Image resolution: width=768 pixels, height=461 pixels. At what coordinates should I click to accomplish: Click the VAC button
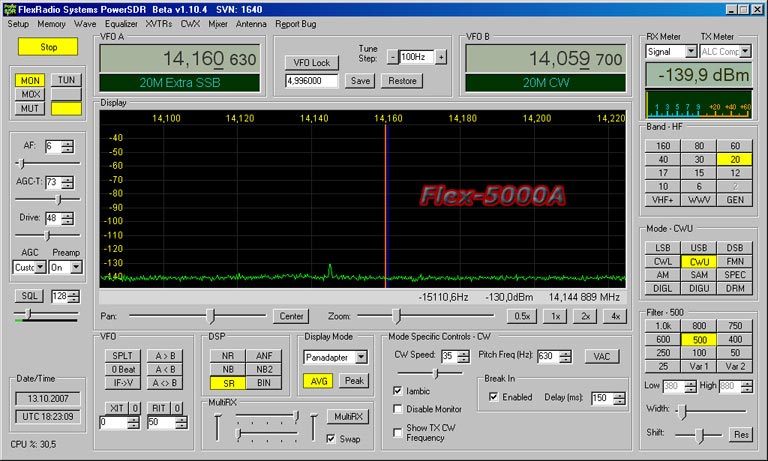tap(602, 357)
